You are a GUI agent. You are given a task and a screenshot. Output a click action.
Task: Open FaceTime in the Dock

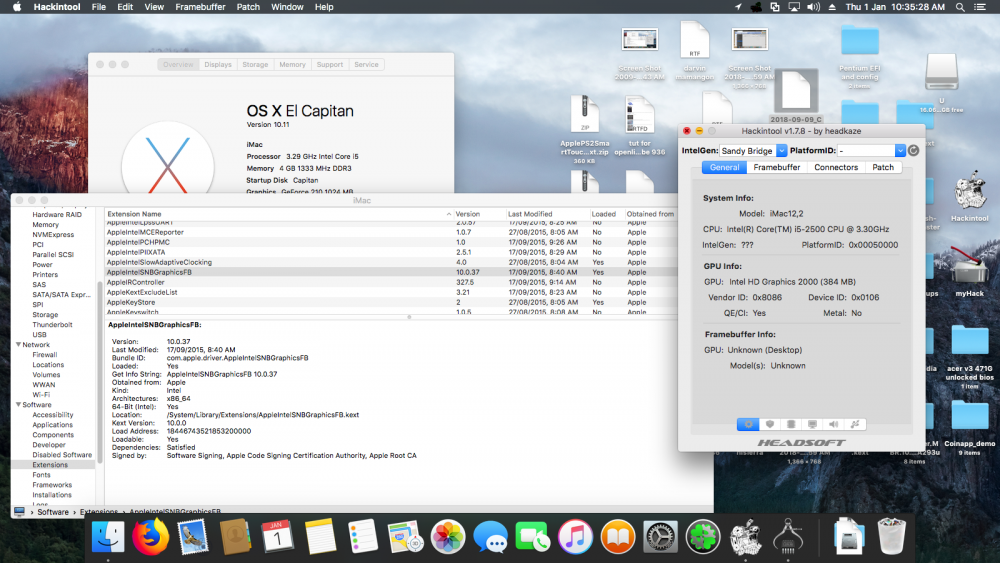coord(533,537)
